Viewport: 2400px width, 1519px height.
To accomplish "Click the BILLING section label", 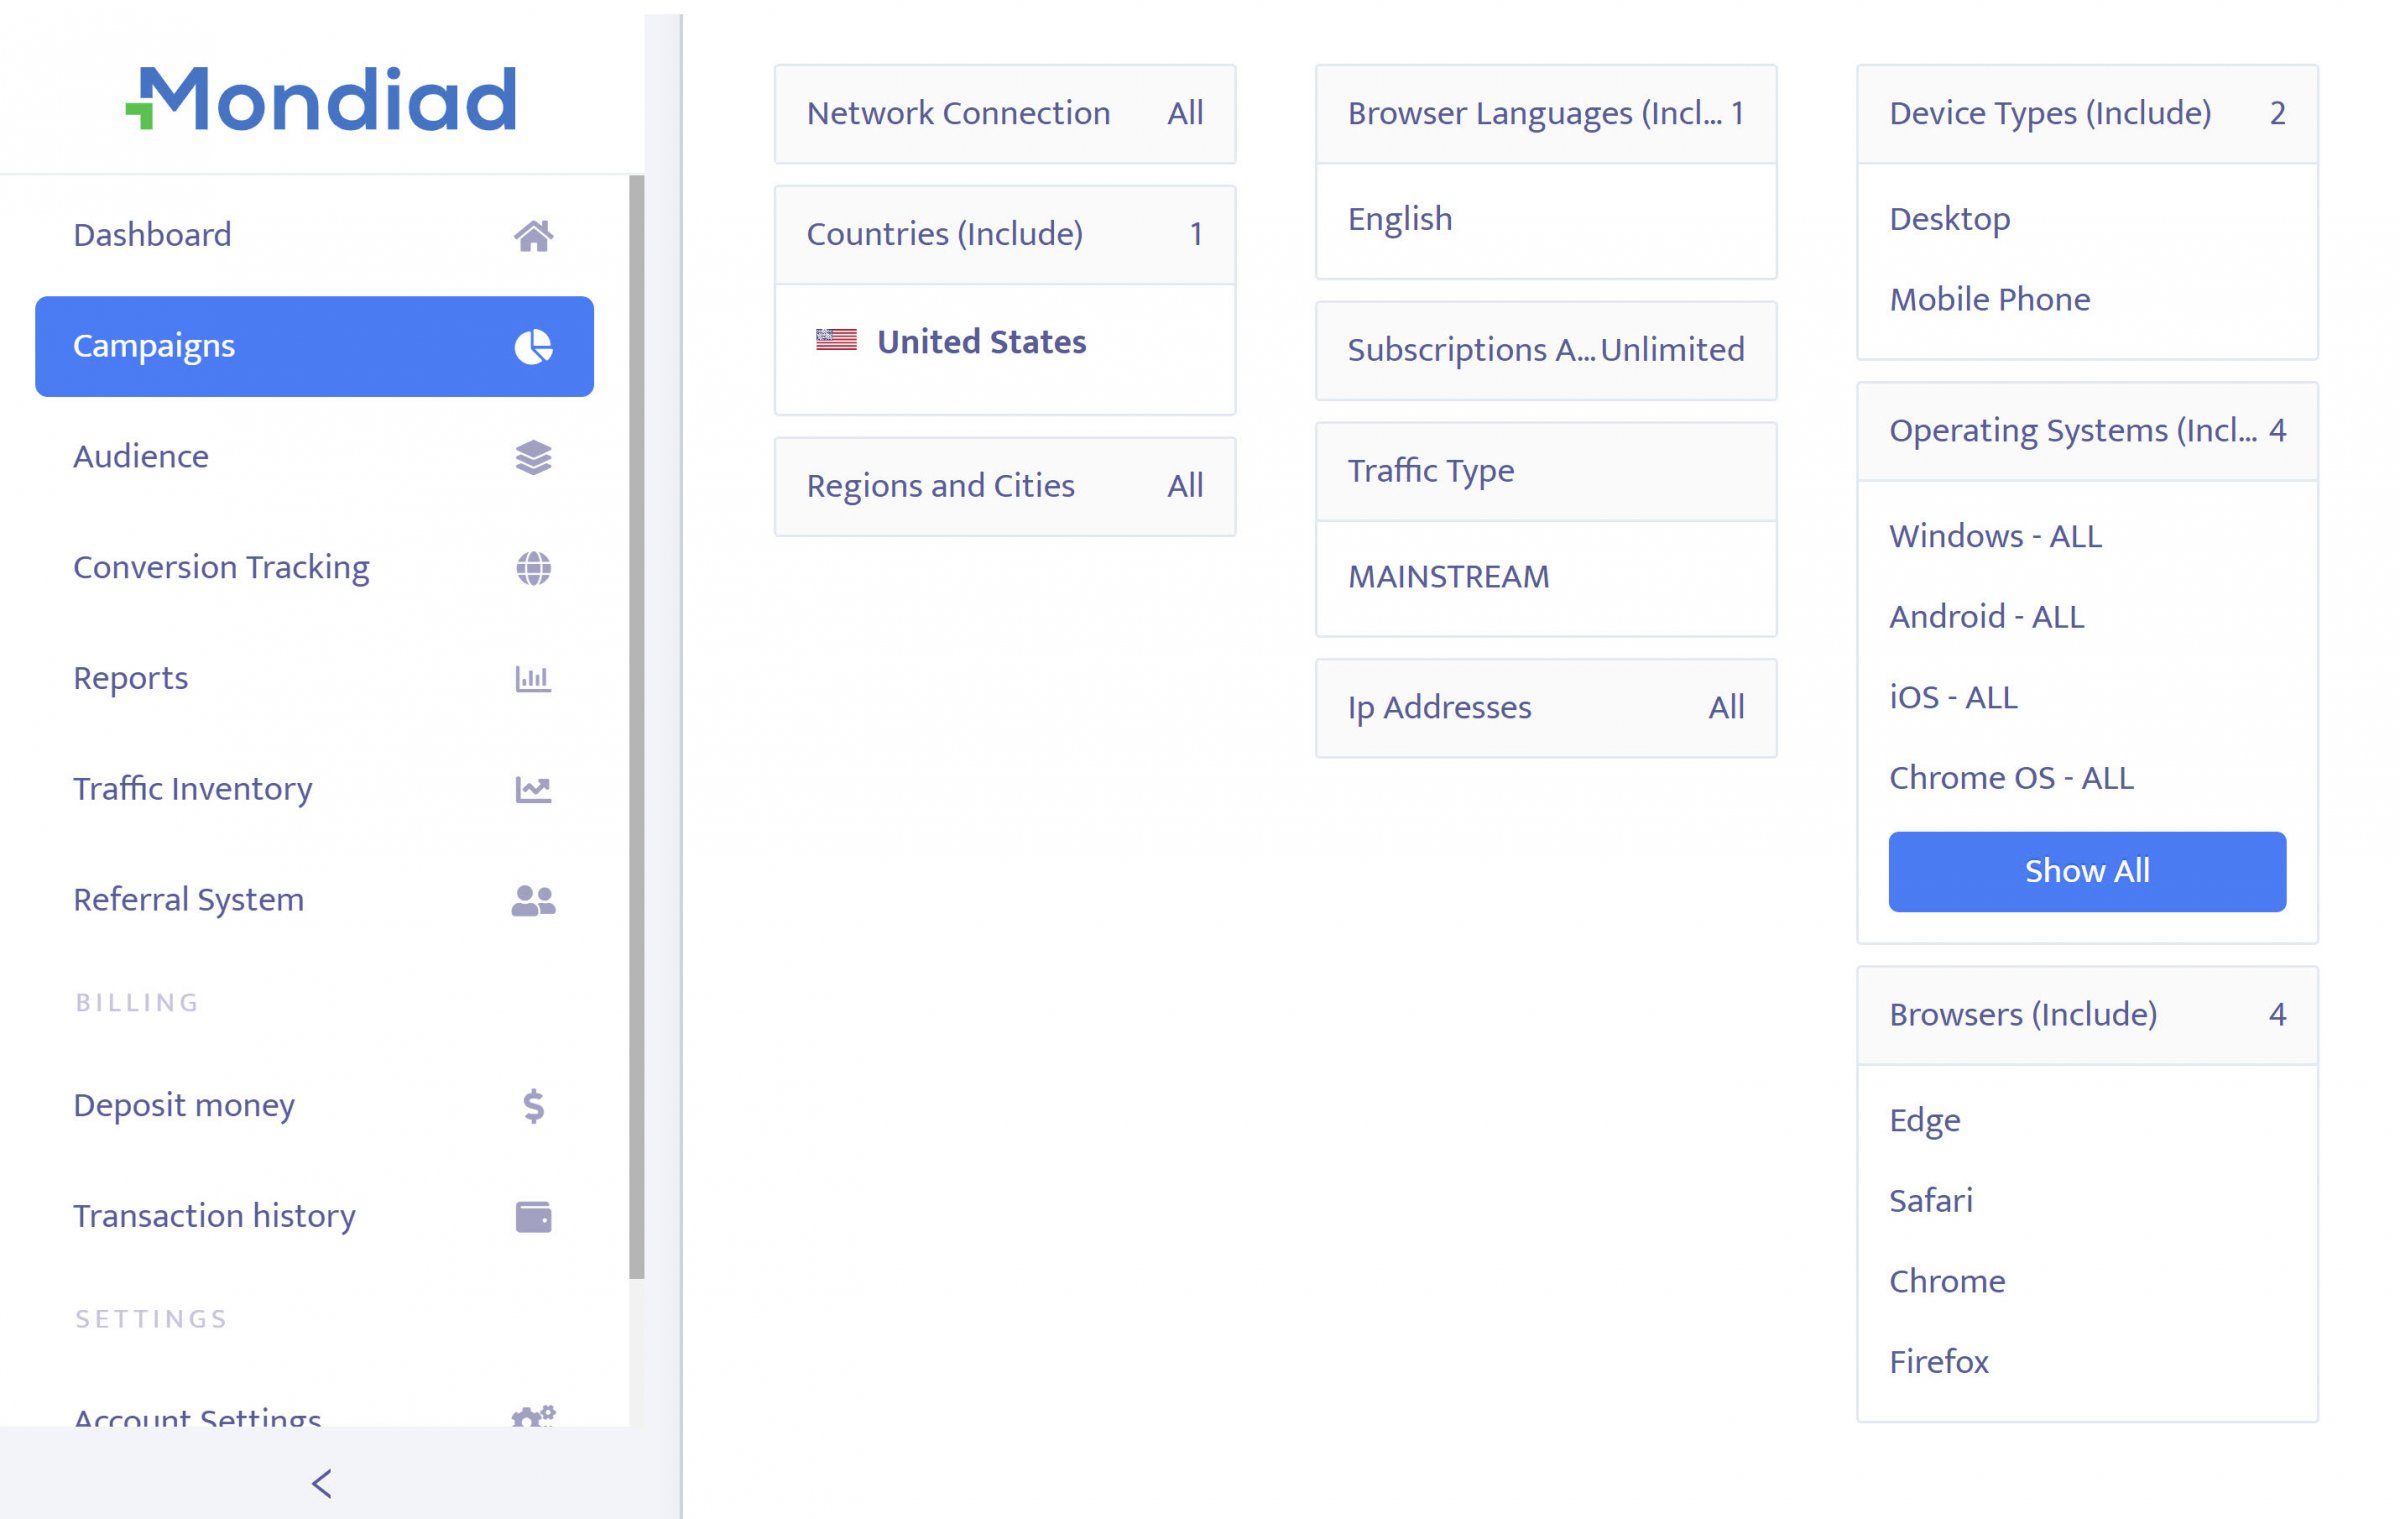I will [137, 1003].
